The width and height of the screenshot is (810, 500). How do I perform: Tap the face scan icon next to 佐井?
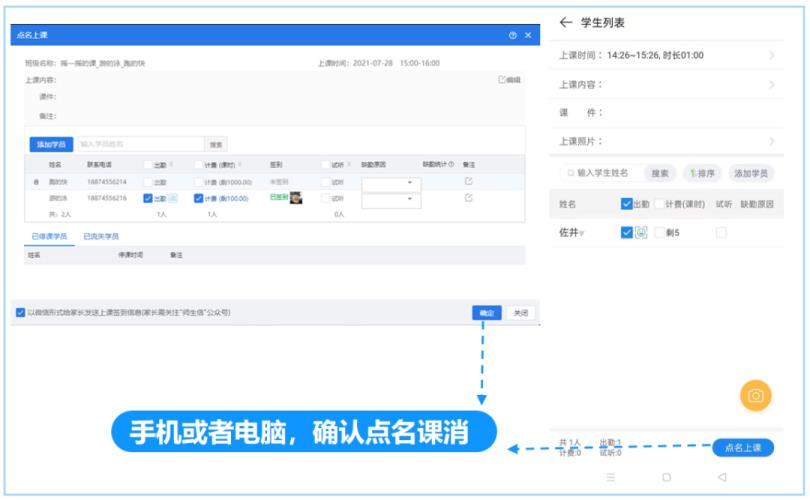[x=642, y=232]
